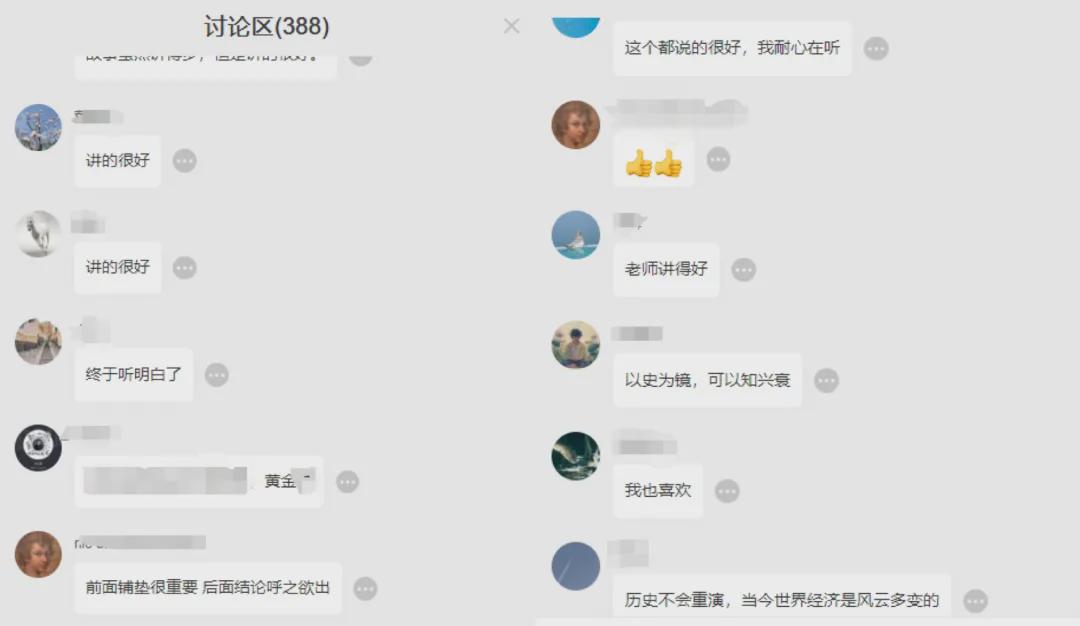
Task: Open more options beside 我也喜欢
Action: (x=727, y=491)
